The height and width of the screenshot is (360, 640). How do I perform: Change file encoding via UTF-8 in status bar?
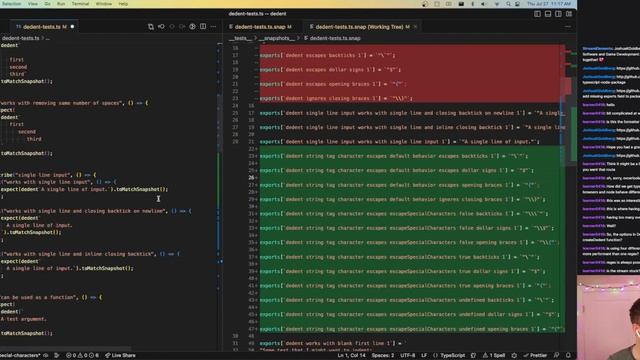[x=407, y=356]
